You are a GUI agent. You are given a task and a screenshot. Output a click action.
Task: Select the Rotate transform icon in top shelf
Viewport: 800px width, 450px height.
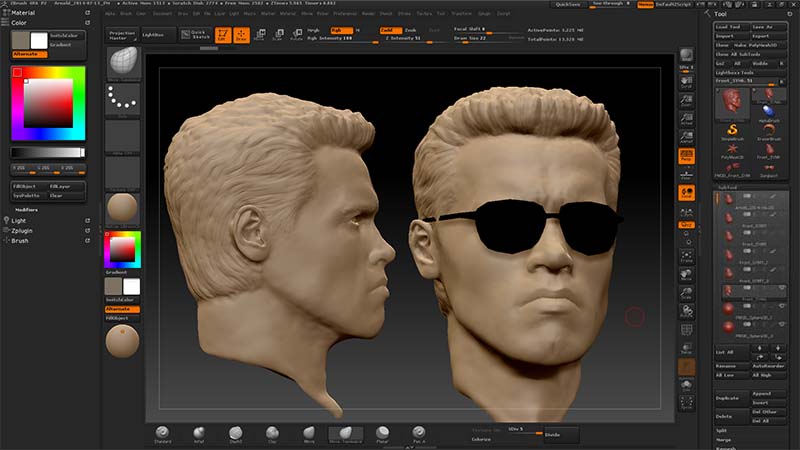pyautogui.click(x=296, y=35)
